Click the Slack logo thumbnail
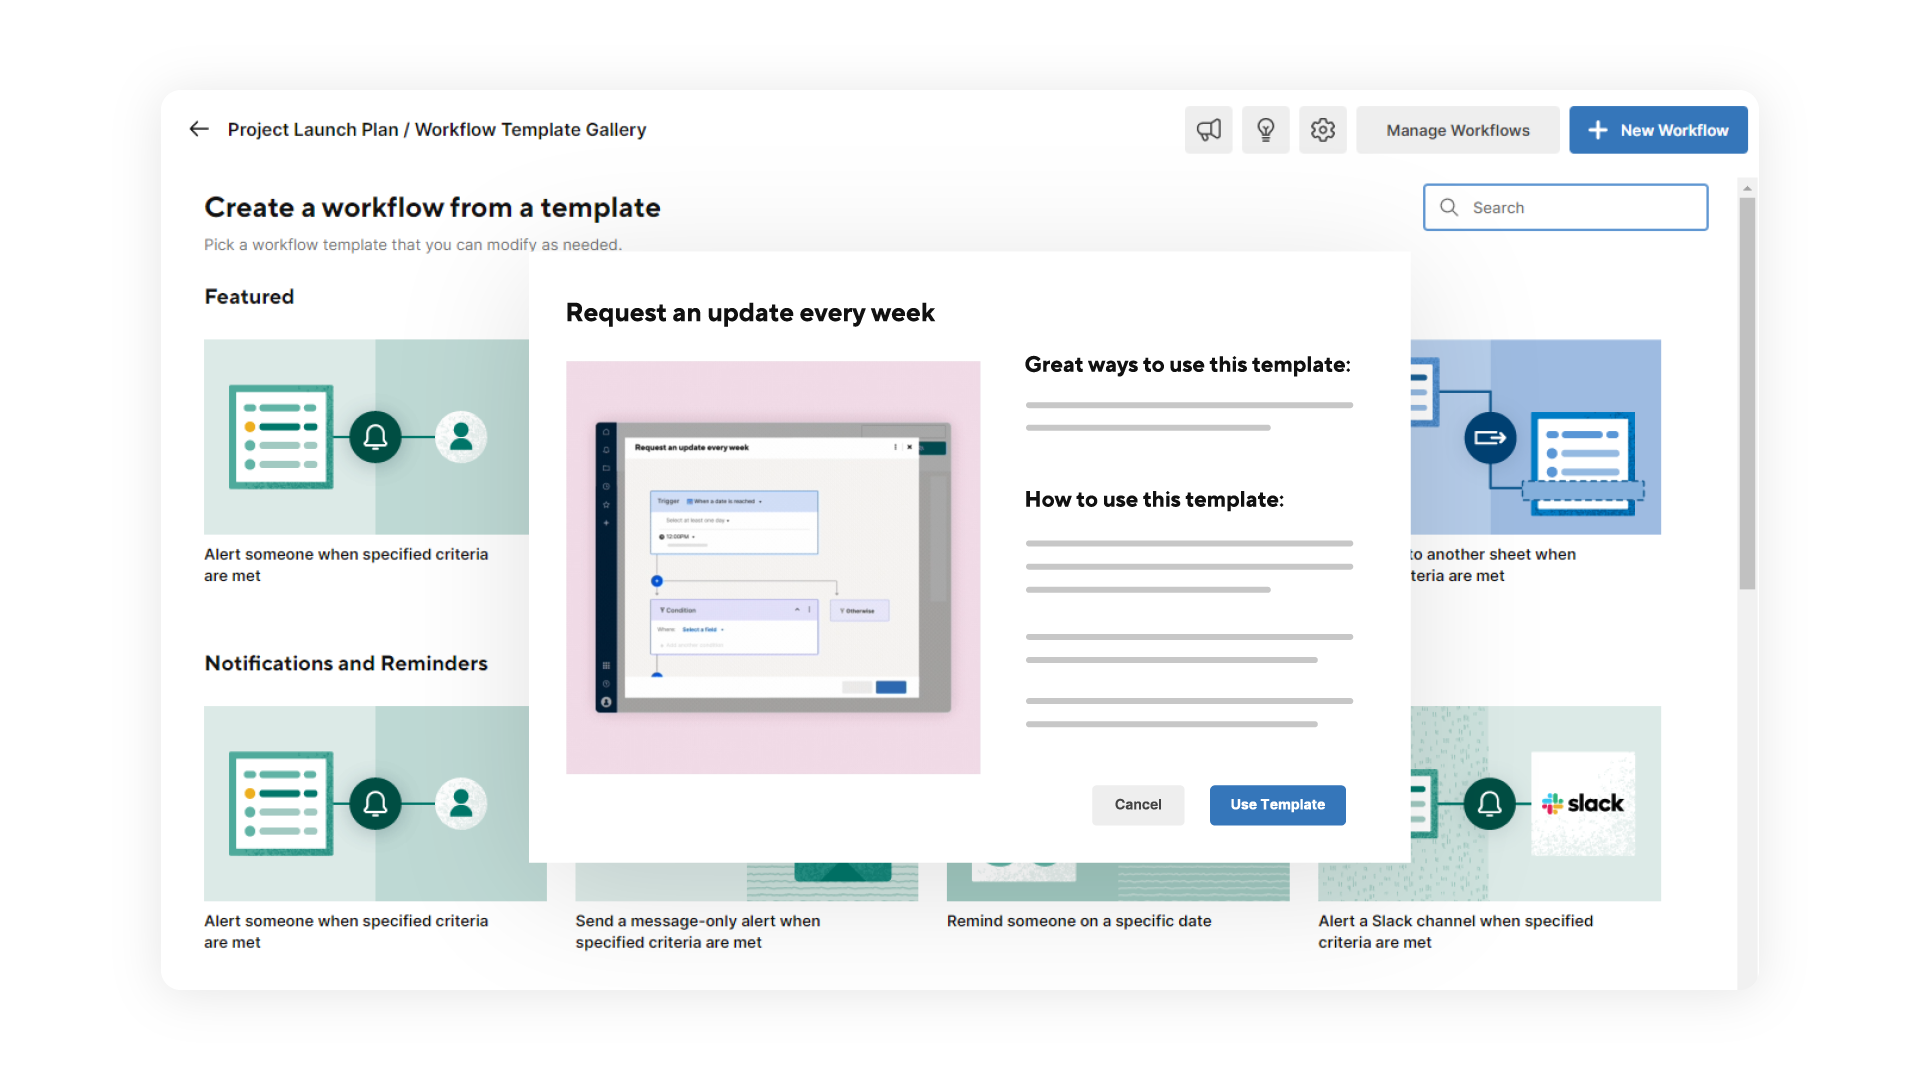1920x1080 pixels. (x=1583, y=803)
